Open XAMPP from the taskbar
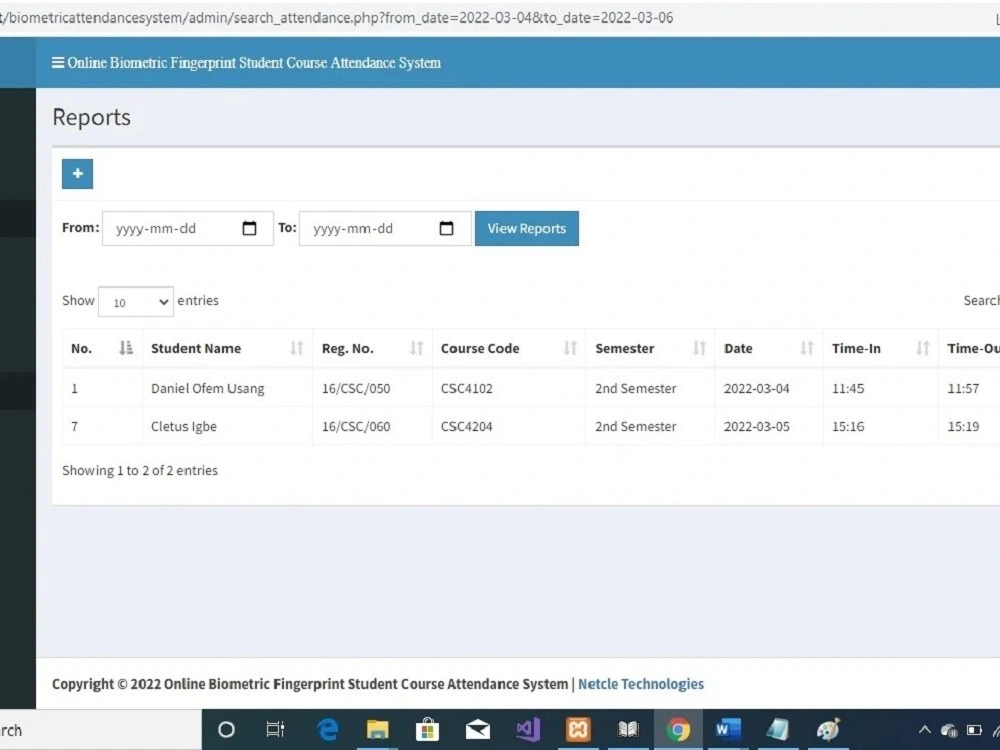Image resolution: width=1000 pixels, height=750 pixels. tap(578, 729)
